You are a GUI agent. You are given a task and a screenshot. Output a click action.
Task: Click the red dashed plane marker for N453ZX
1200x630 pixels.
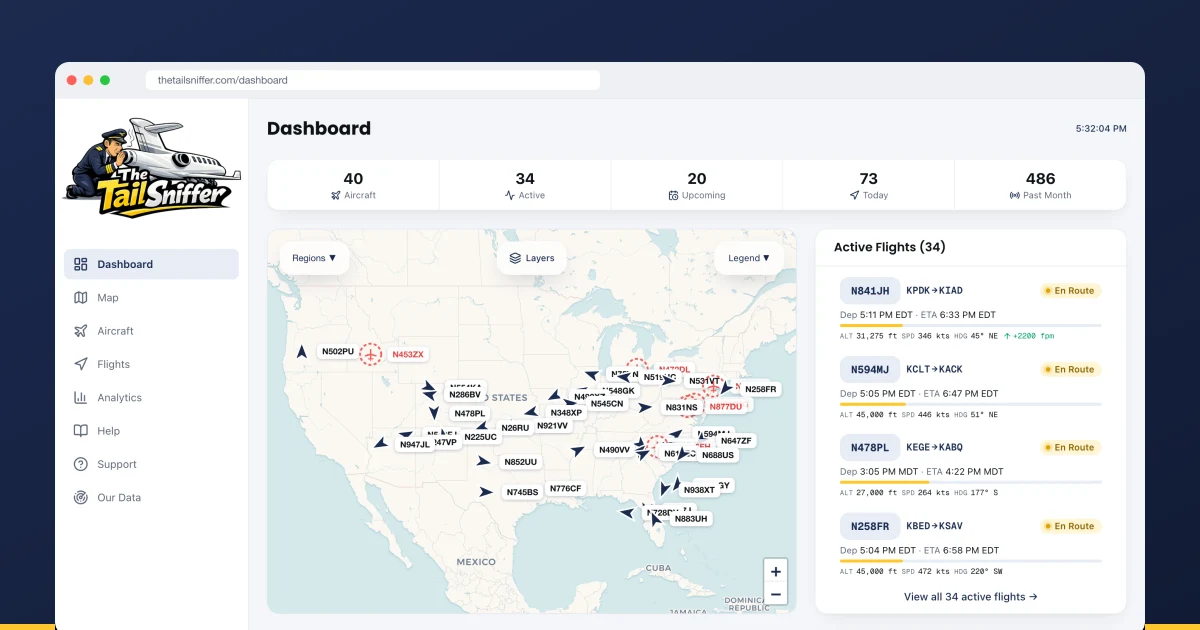tap(371, 354)
